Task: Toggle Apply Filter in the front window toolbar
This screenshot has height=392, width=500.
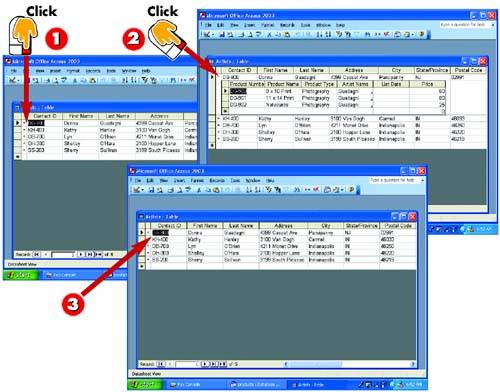Action: tap(287, 190)
